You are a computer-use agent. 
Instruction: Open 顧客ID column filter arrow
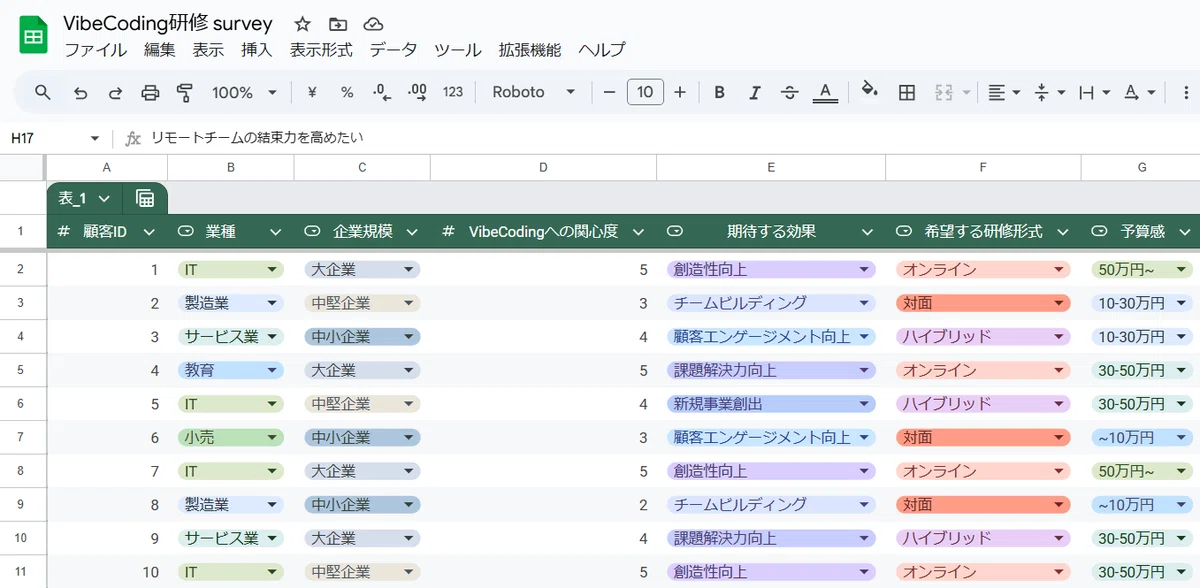149,232
